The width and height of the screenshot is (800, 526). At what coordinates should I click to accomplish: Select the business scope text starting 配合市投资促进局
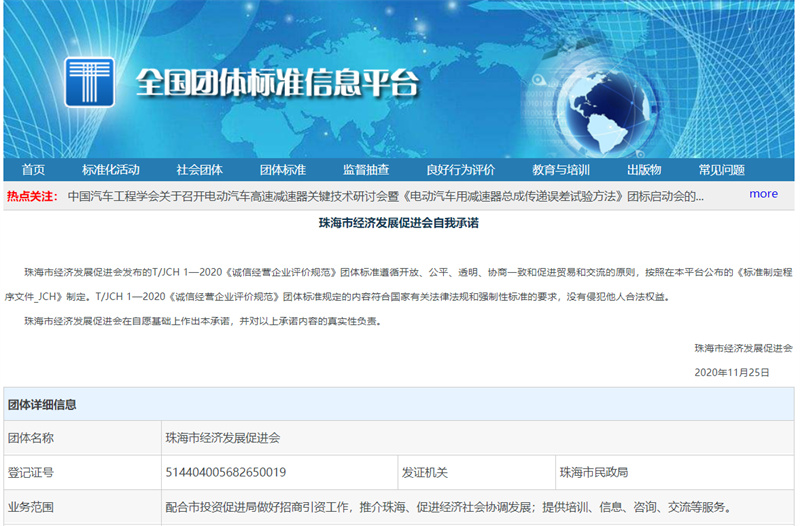click(449, 507)
